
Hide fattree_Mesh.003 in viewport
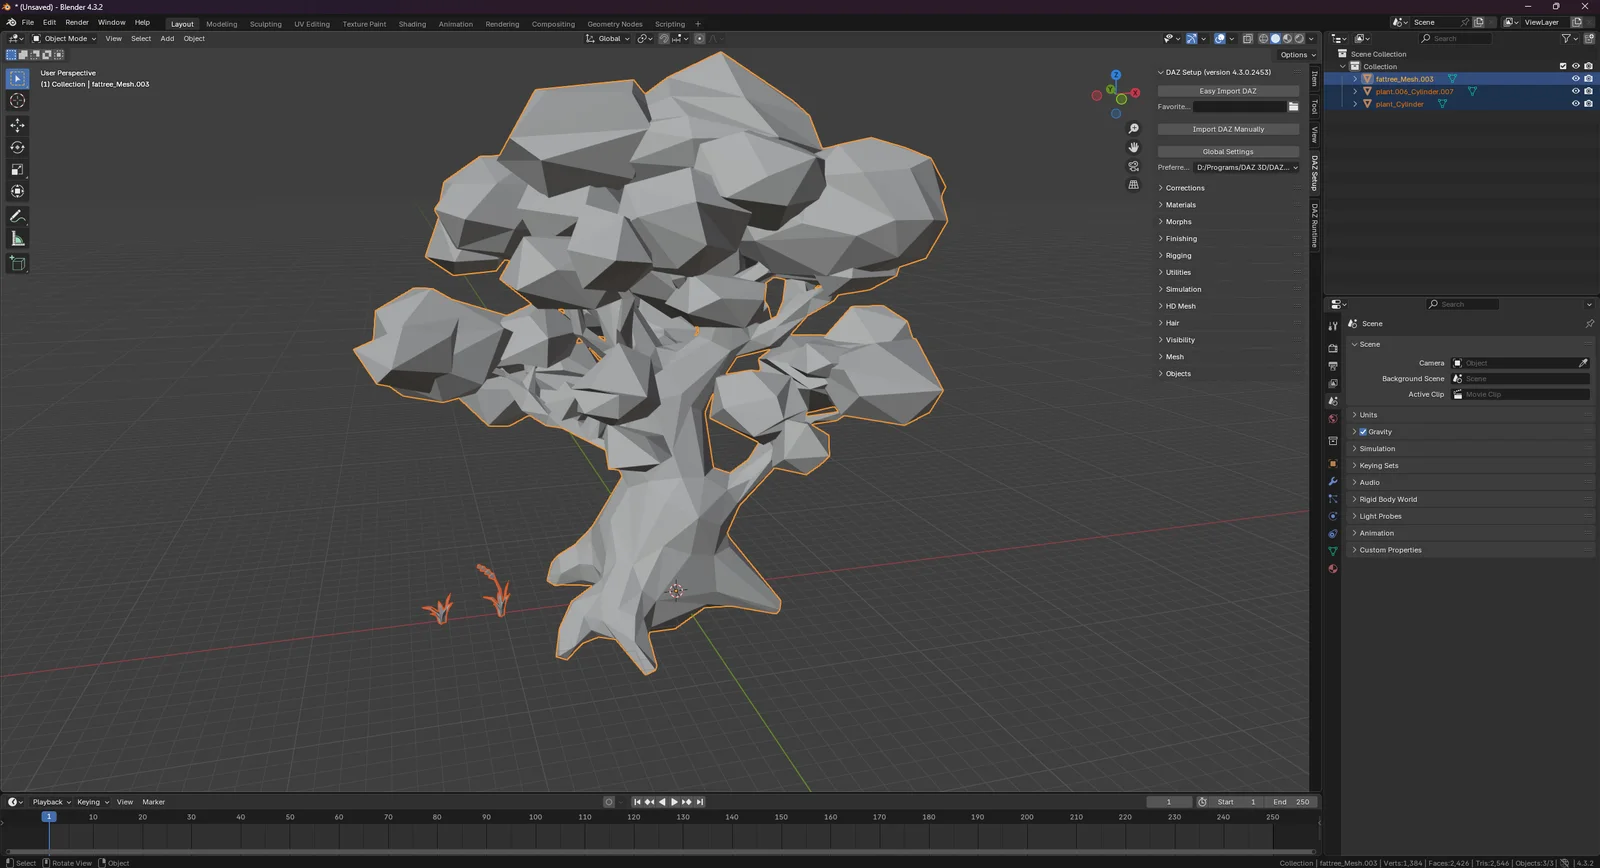coord(1575,79)
